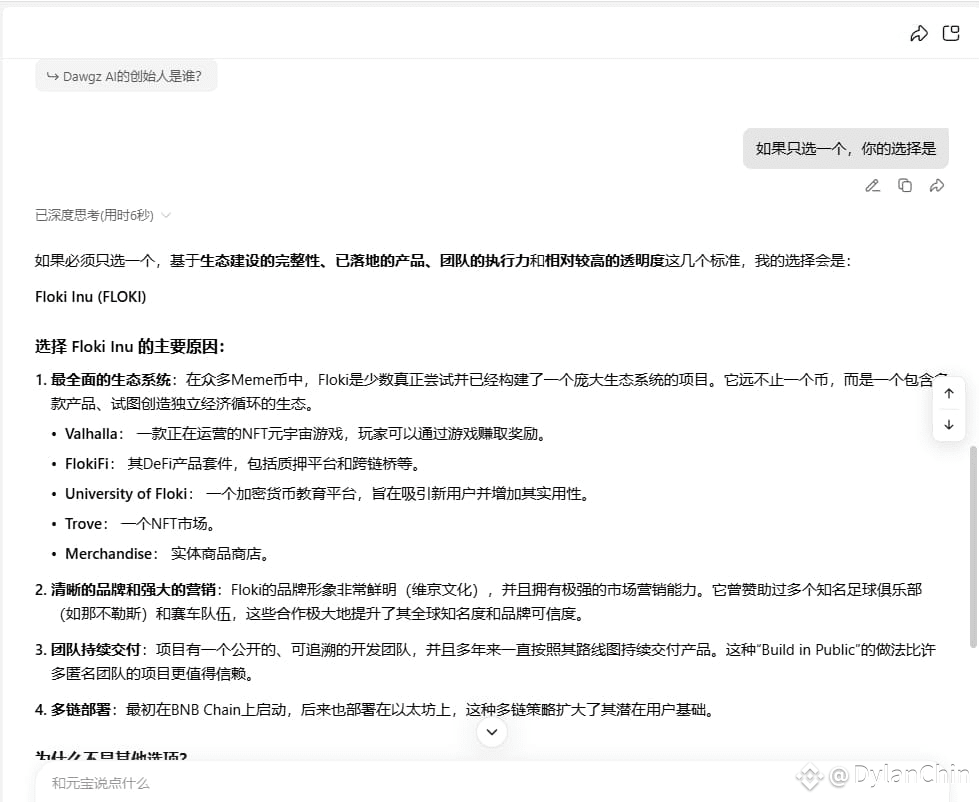Image resolution: width=979 pixels, height=802 pixels.
Task: Click the bold text 多链部署
Action: click(x=81, y=710)
